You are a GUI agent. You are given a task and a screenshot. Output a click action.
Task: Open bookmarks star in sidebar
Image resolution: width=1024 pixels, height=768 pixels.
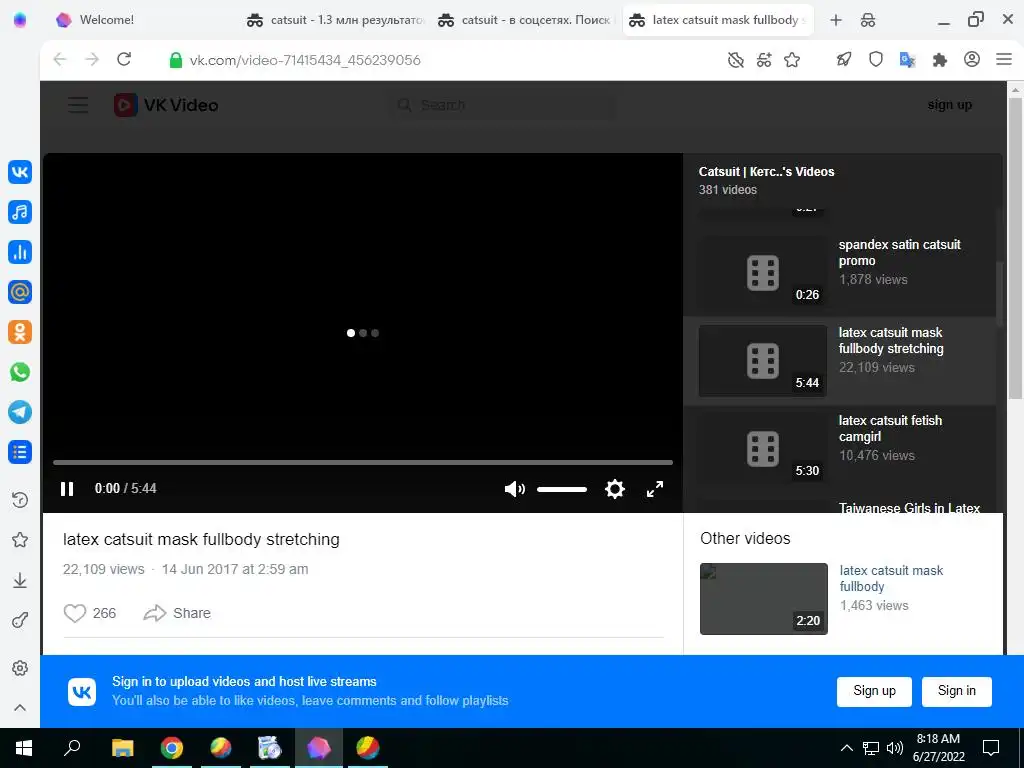click(x=20, y=539)
